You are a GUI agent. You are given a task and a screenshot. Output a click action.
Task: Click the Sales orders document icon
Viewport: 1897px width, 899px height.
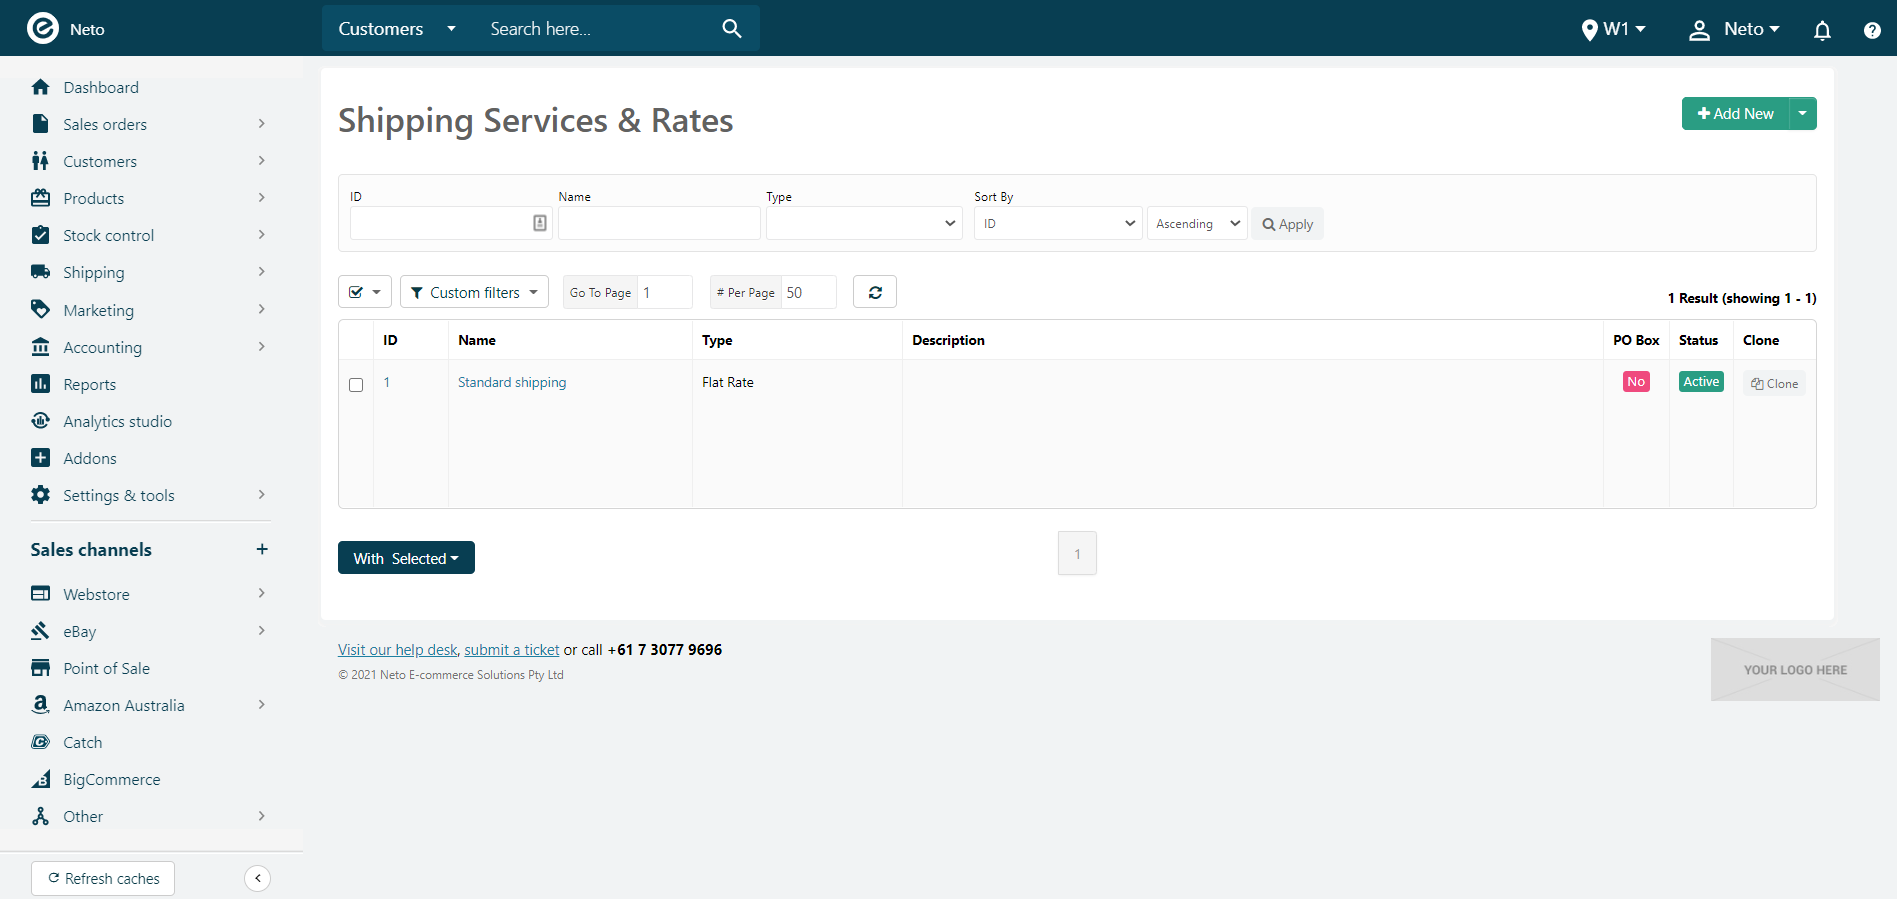(40, 124)
